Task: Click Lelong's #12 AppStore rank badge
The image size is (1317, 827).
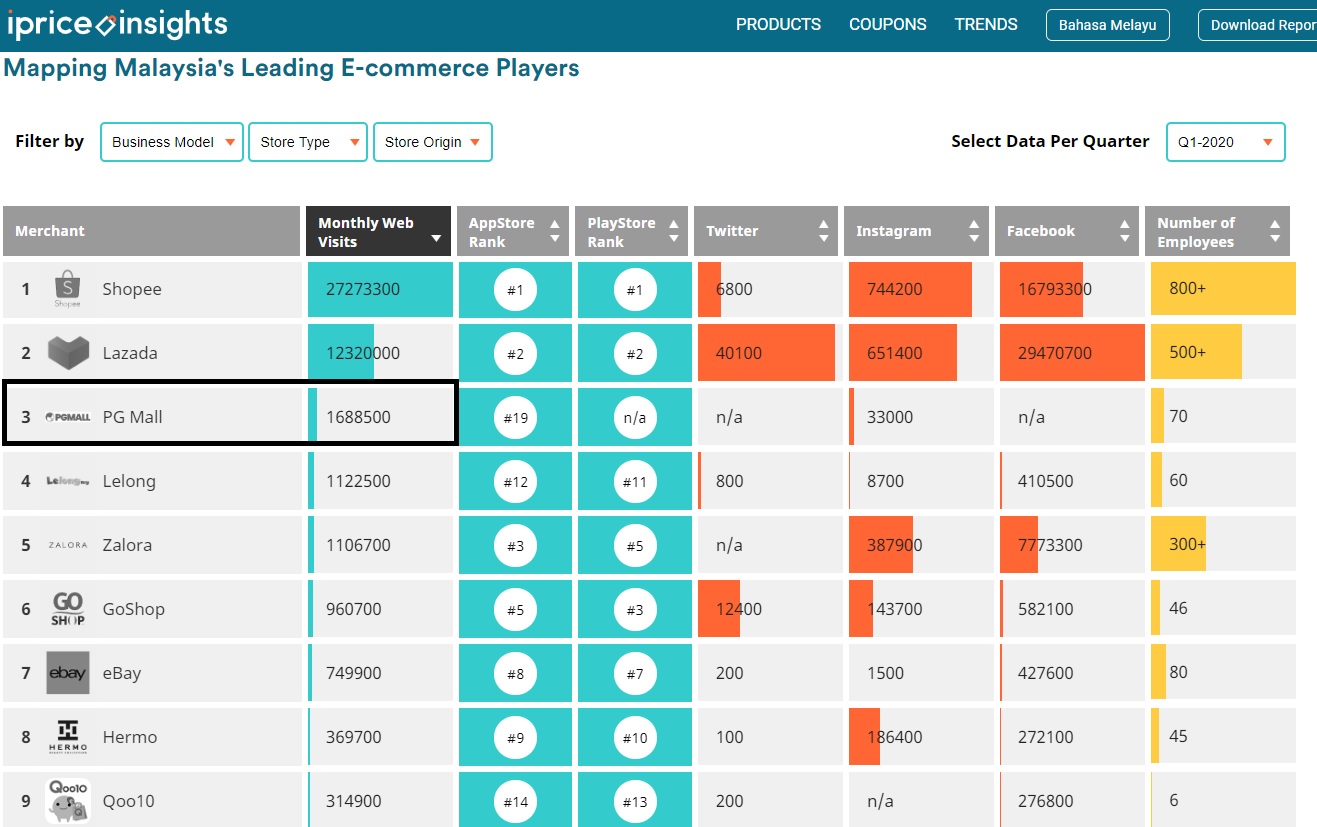Action: (515, 482)
